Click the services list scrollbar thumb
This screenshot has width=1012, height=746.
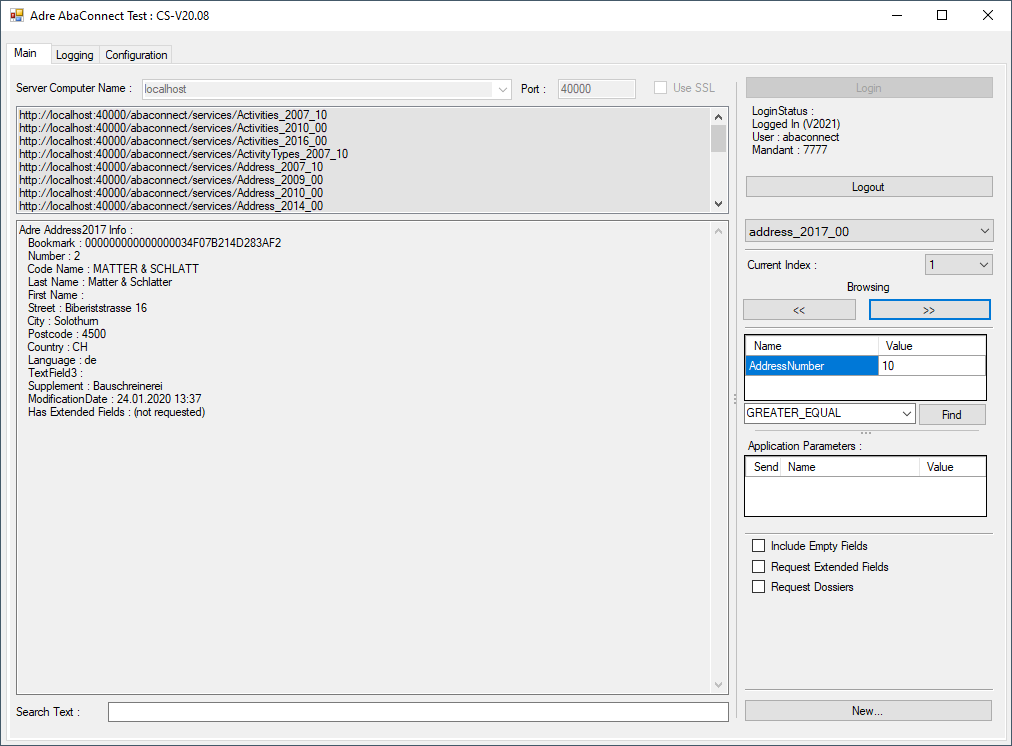pos(718,138)
